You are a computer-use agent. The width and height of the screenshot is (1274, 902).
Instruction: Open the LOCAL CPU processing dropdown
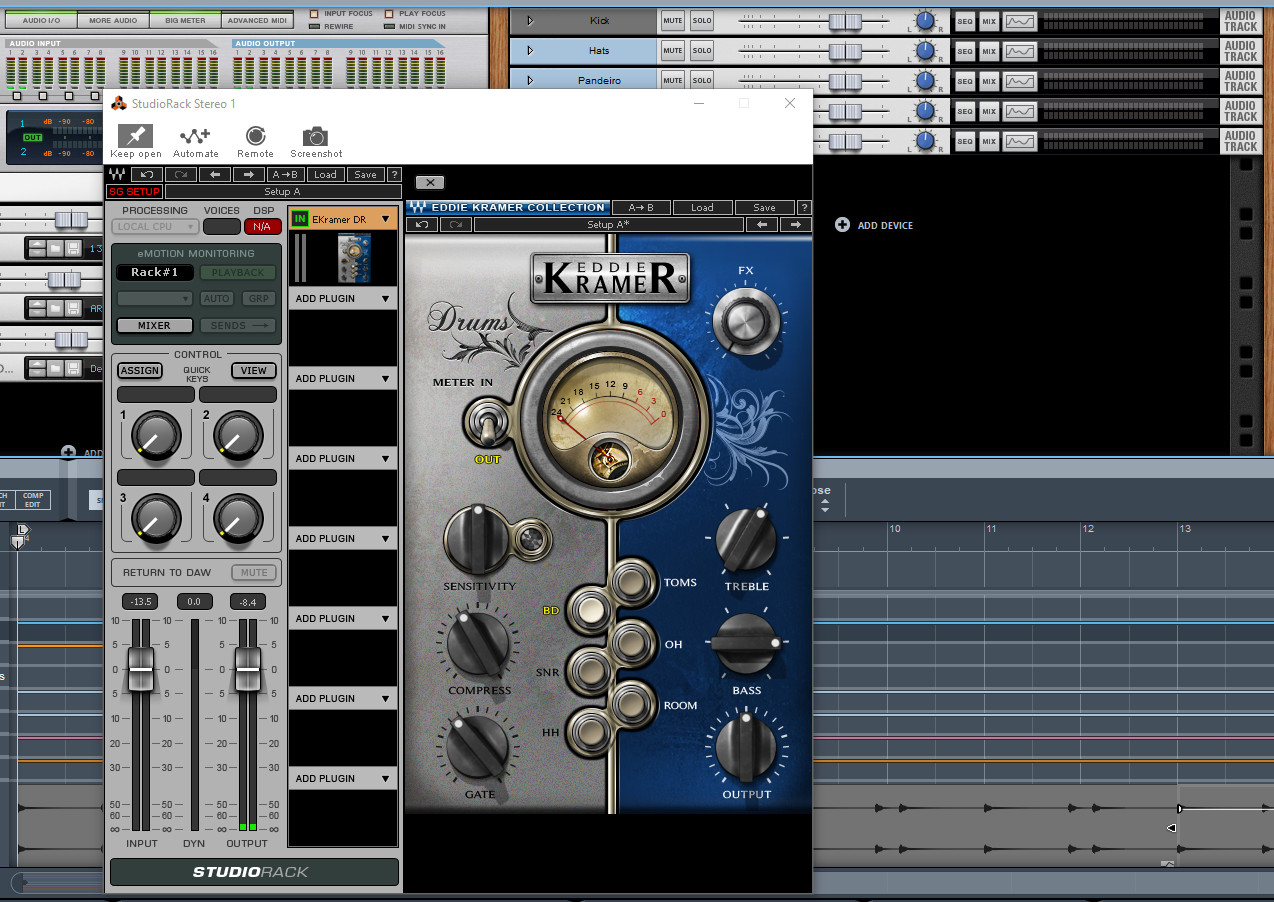[x=155, y=227]
